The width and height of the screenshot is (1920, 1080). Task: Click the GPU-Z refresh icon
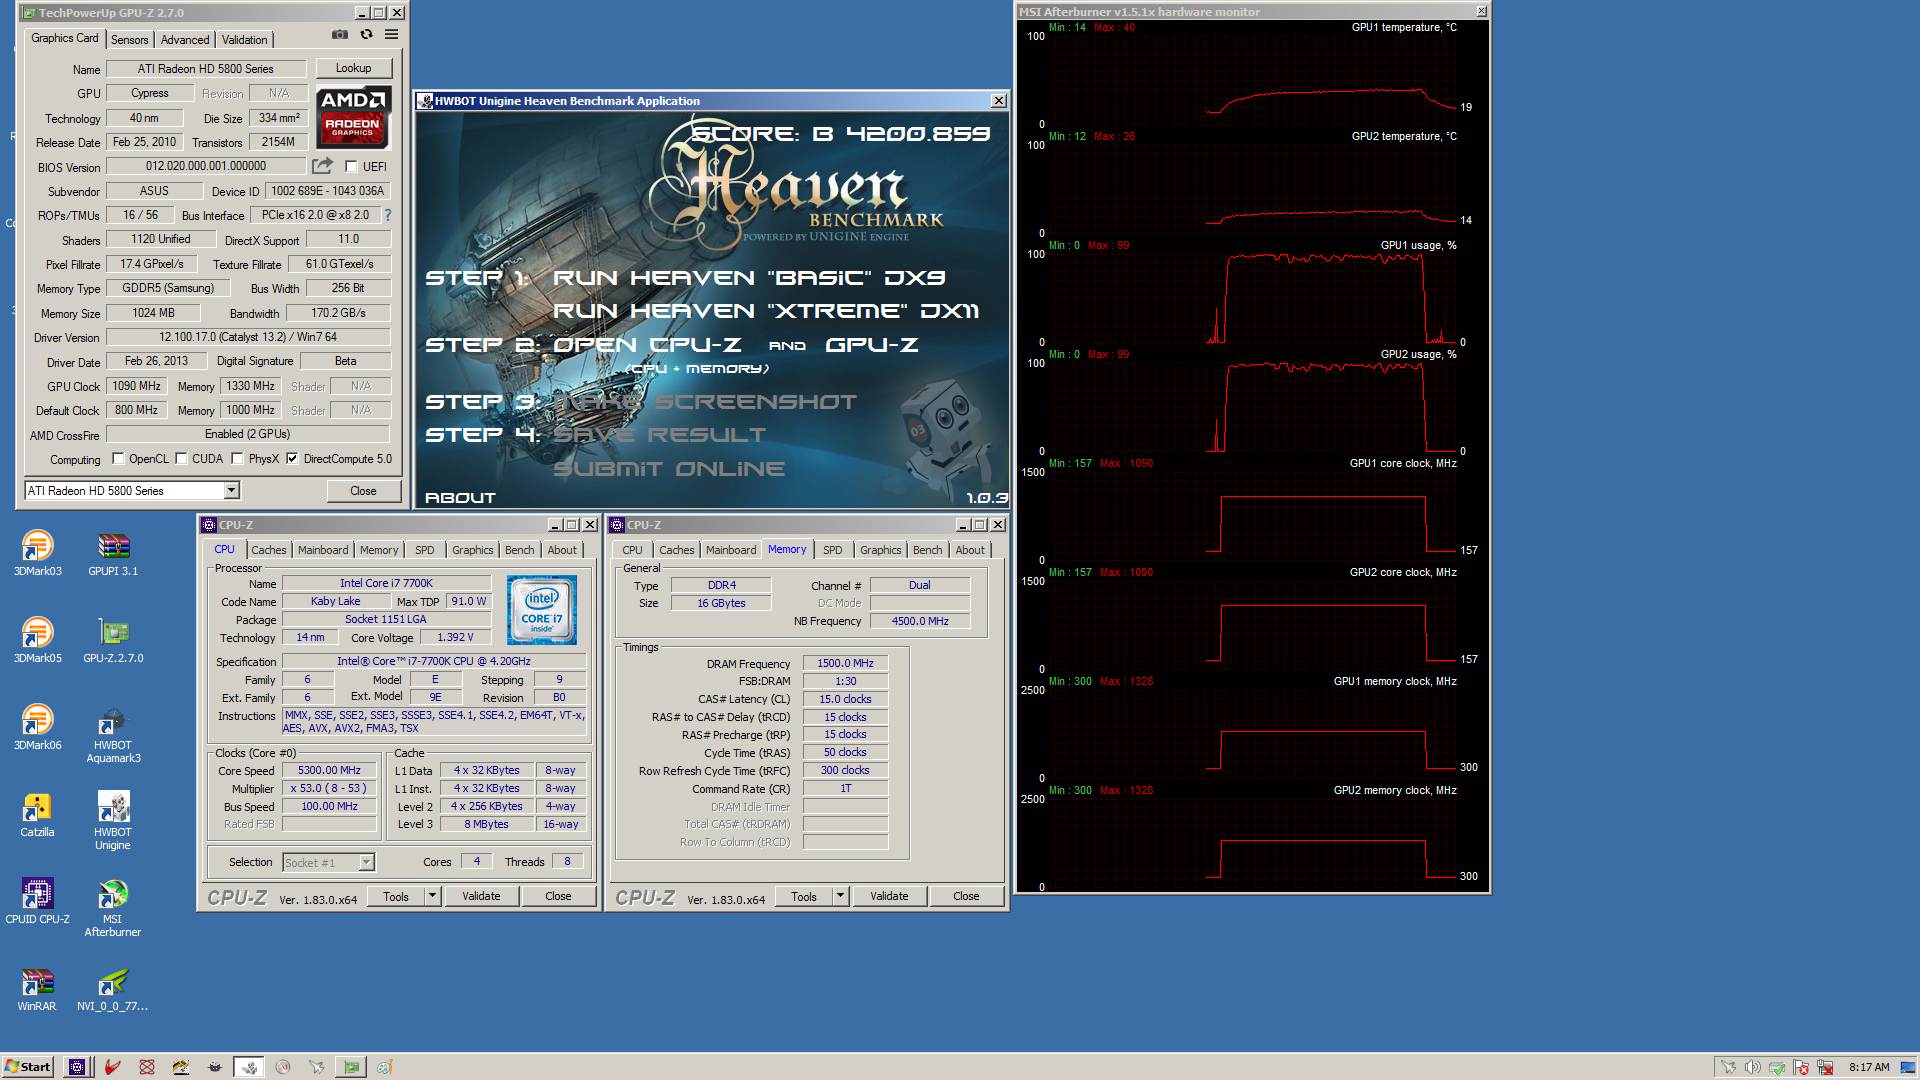click(x=366, y=34)
